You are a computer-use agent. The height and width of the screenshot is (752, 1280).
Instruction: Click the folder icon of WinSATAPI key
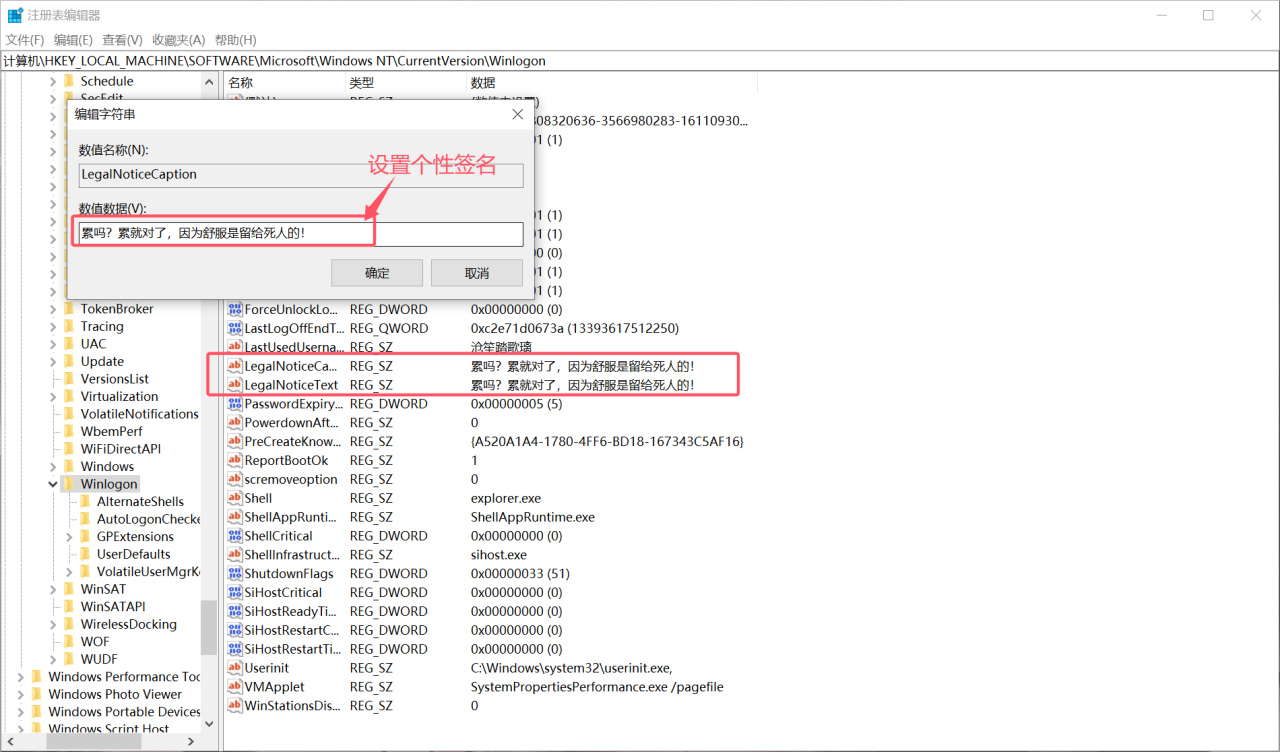coord(69,606)
